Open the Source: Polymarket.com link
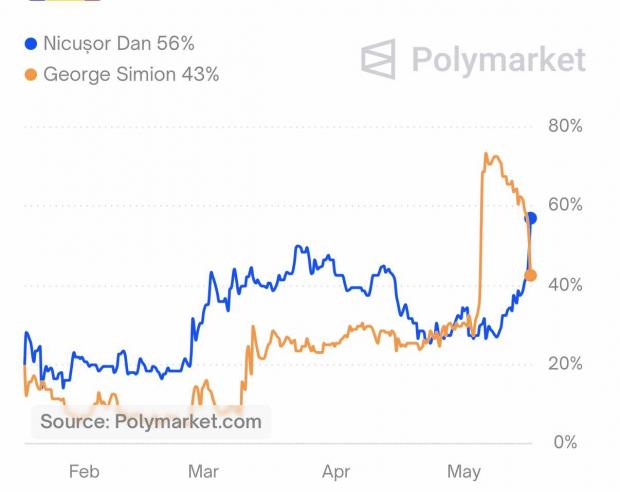620x492 pixels. [151, 422]
